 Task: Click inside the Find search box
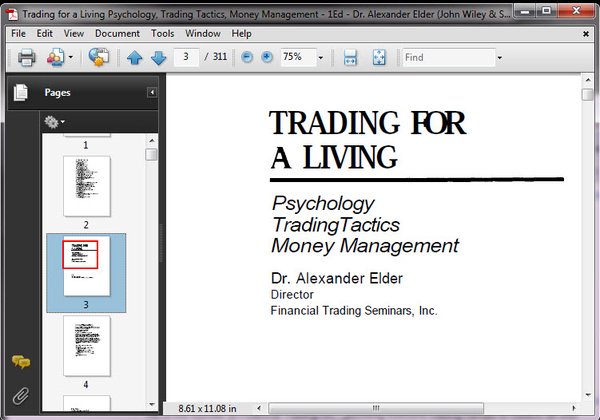click(x=449, y=57)
